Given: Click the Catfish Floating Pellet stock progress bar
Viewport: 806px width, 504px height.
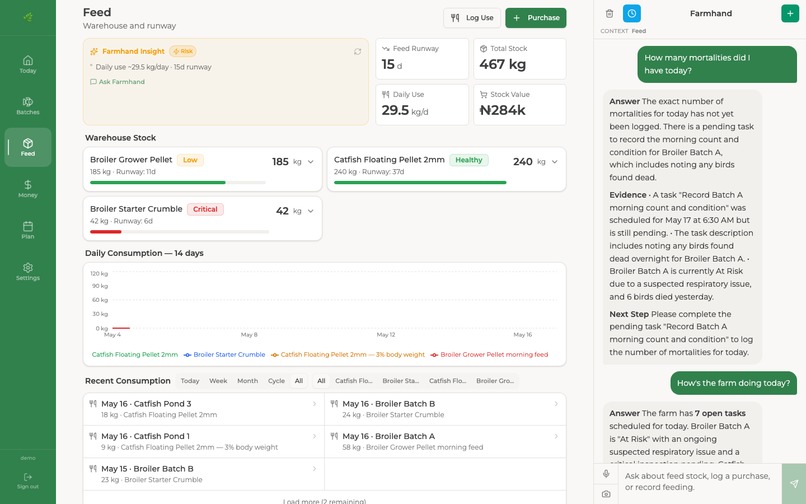Looking at the screenshot, I should [x=420, y=183].
